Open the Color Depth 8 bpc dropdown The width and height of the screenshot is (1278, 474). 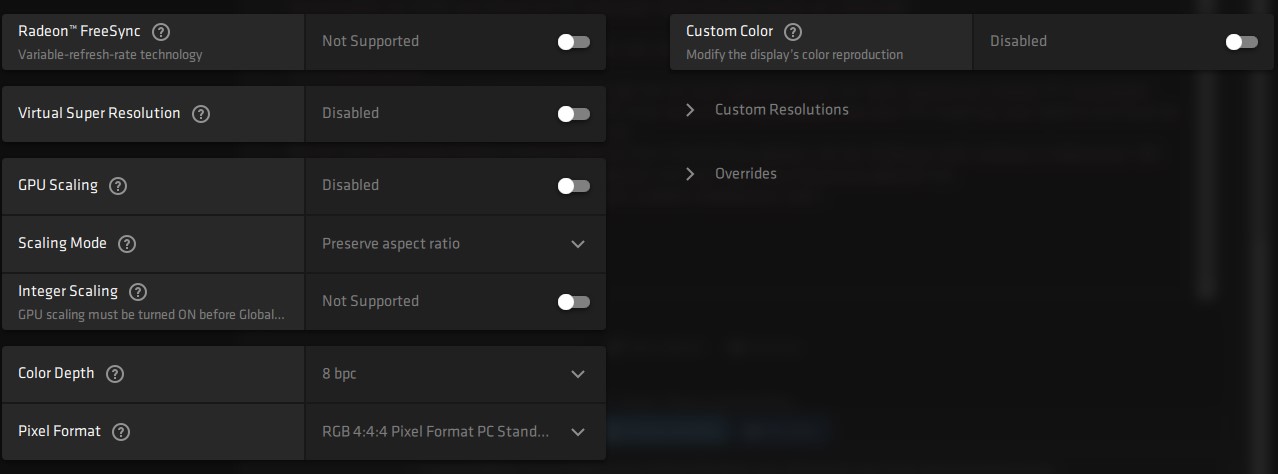tap(455, 374)
